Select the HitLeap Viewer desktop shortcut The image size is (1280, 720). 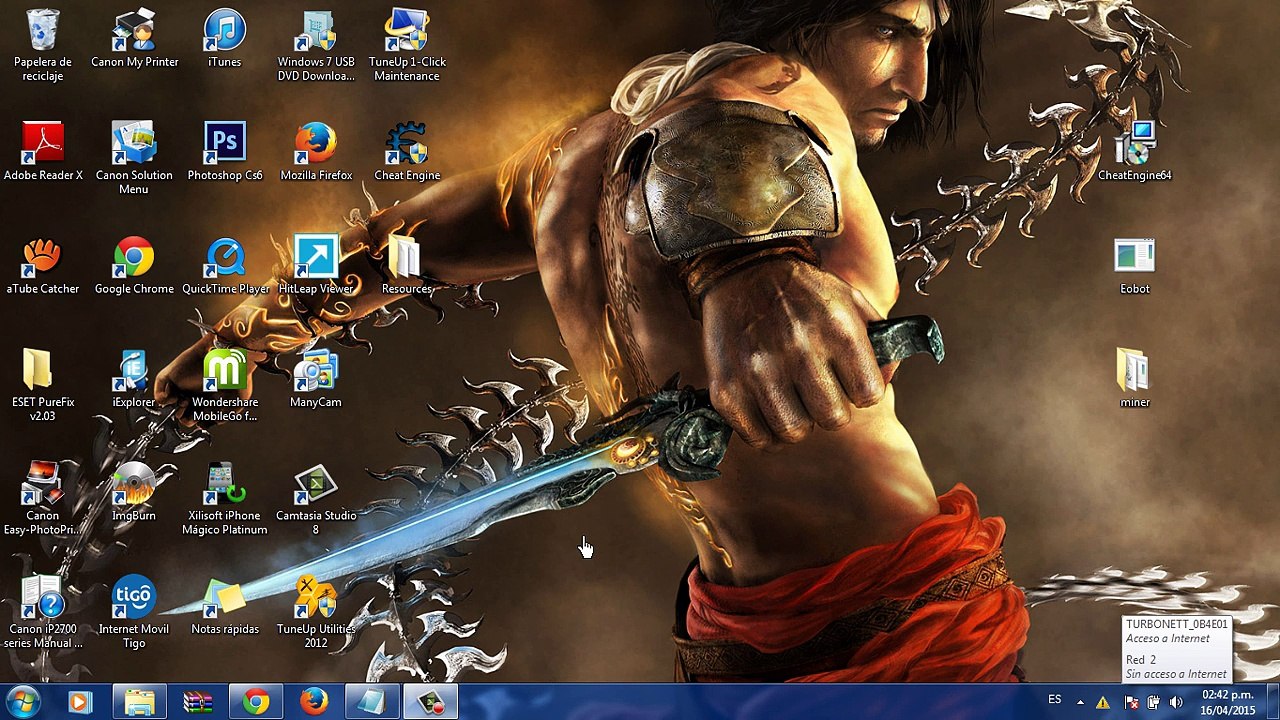point(316,266)
